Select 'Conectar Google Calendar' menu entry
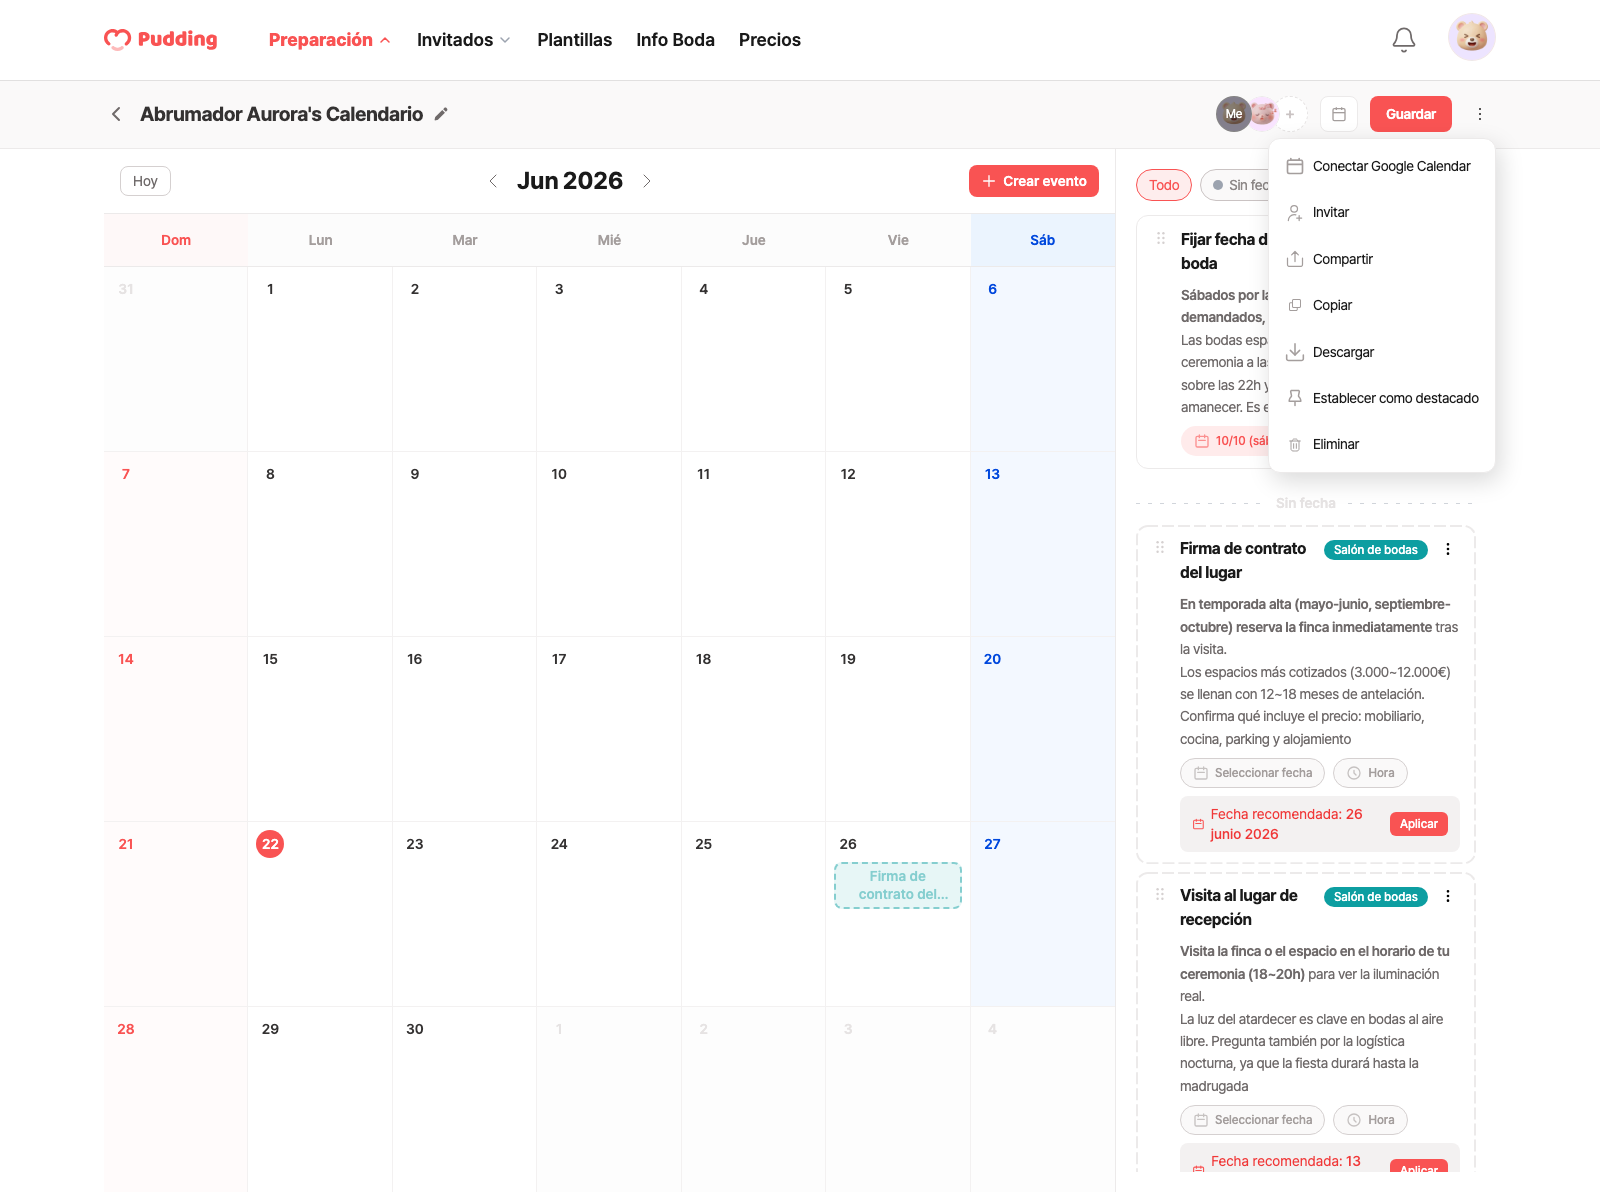Viewport: 1600px width, 1200px height. (x=1382, y=166)
